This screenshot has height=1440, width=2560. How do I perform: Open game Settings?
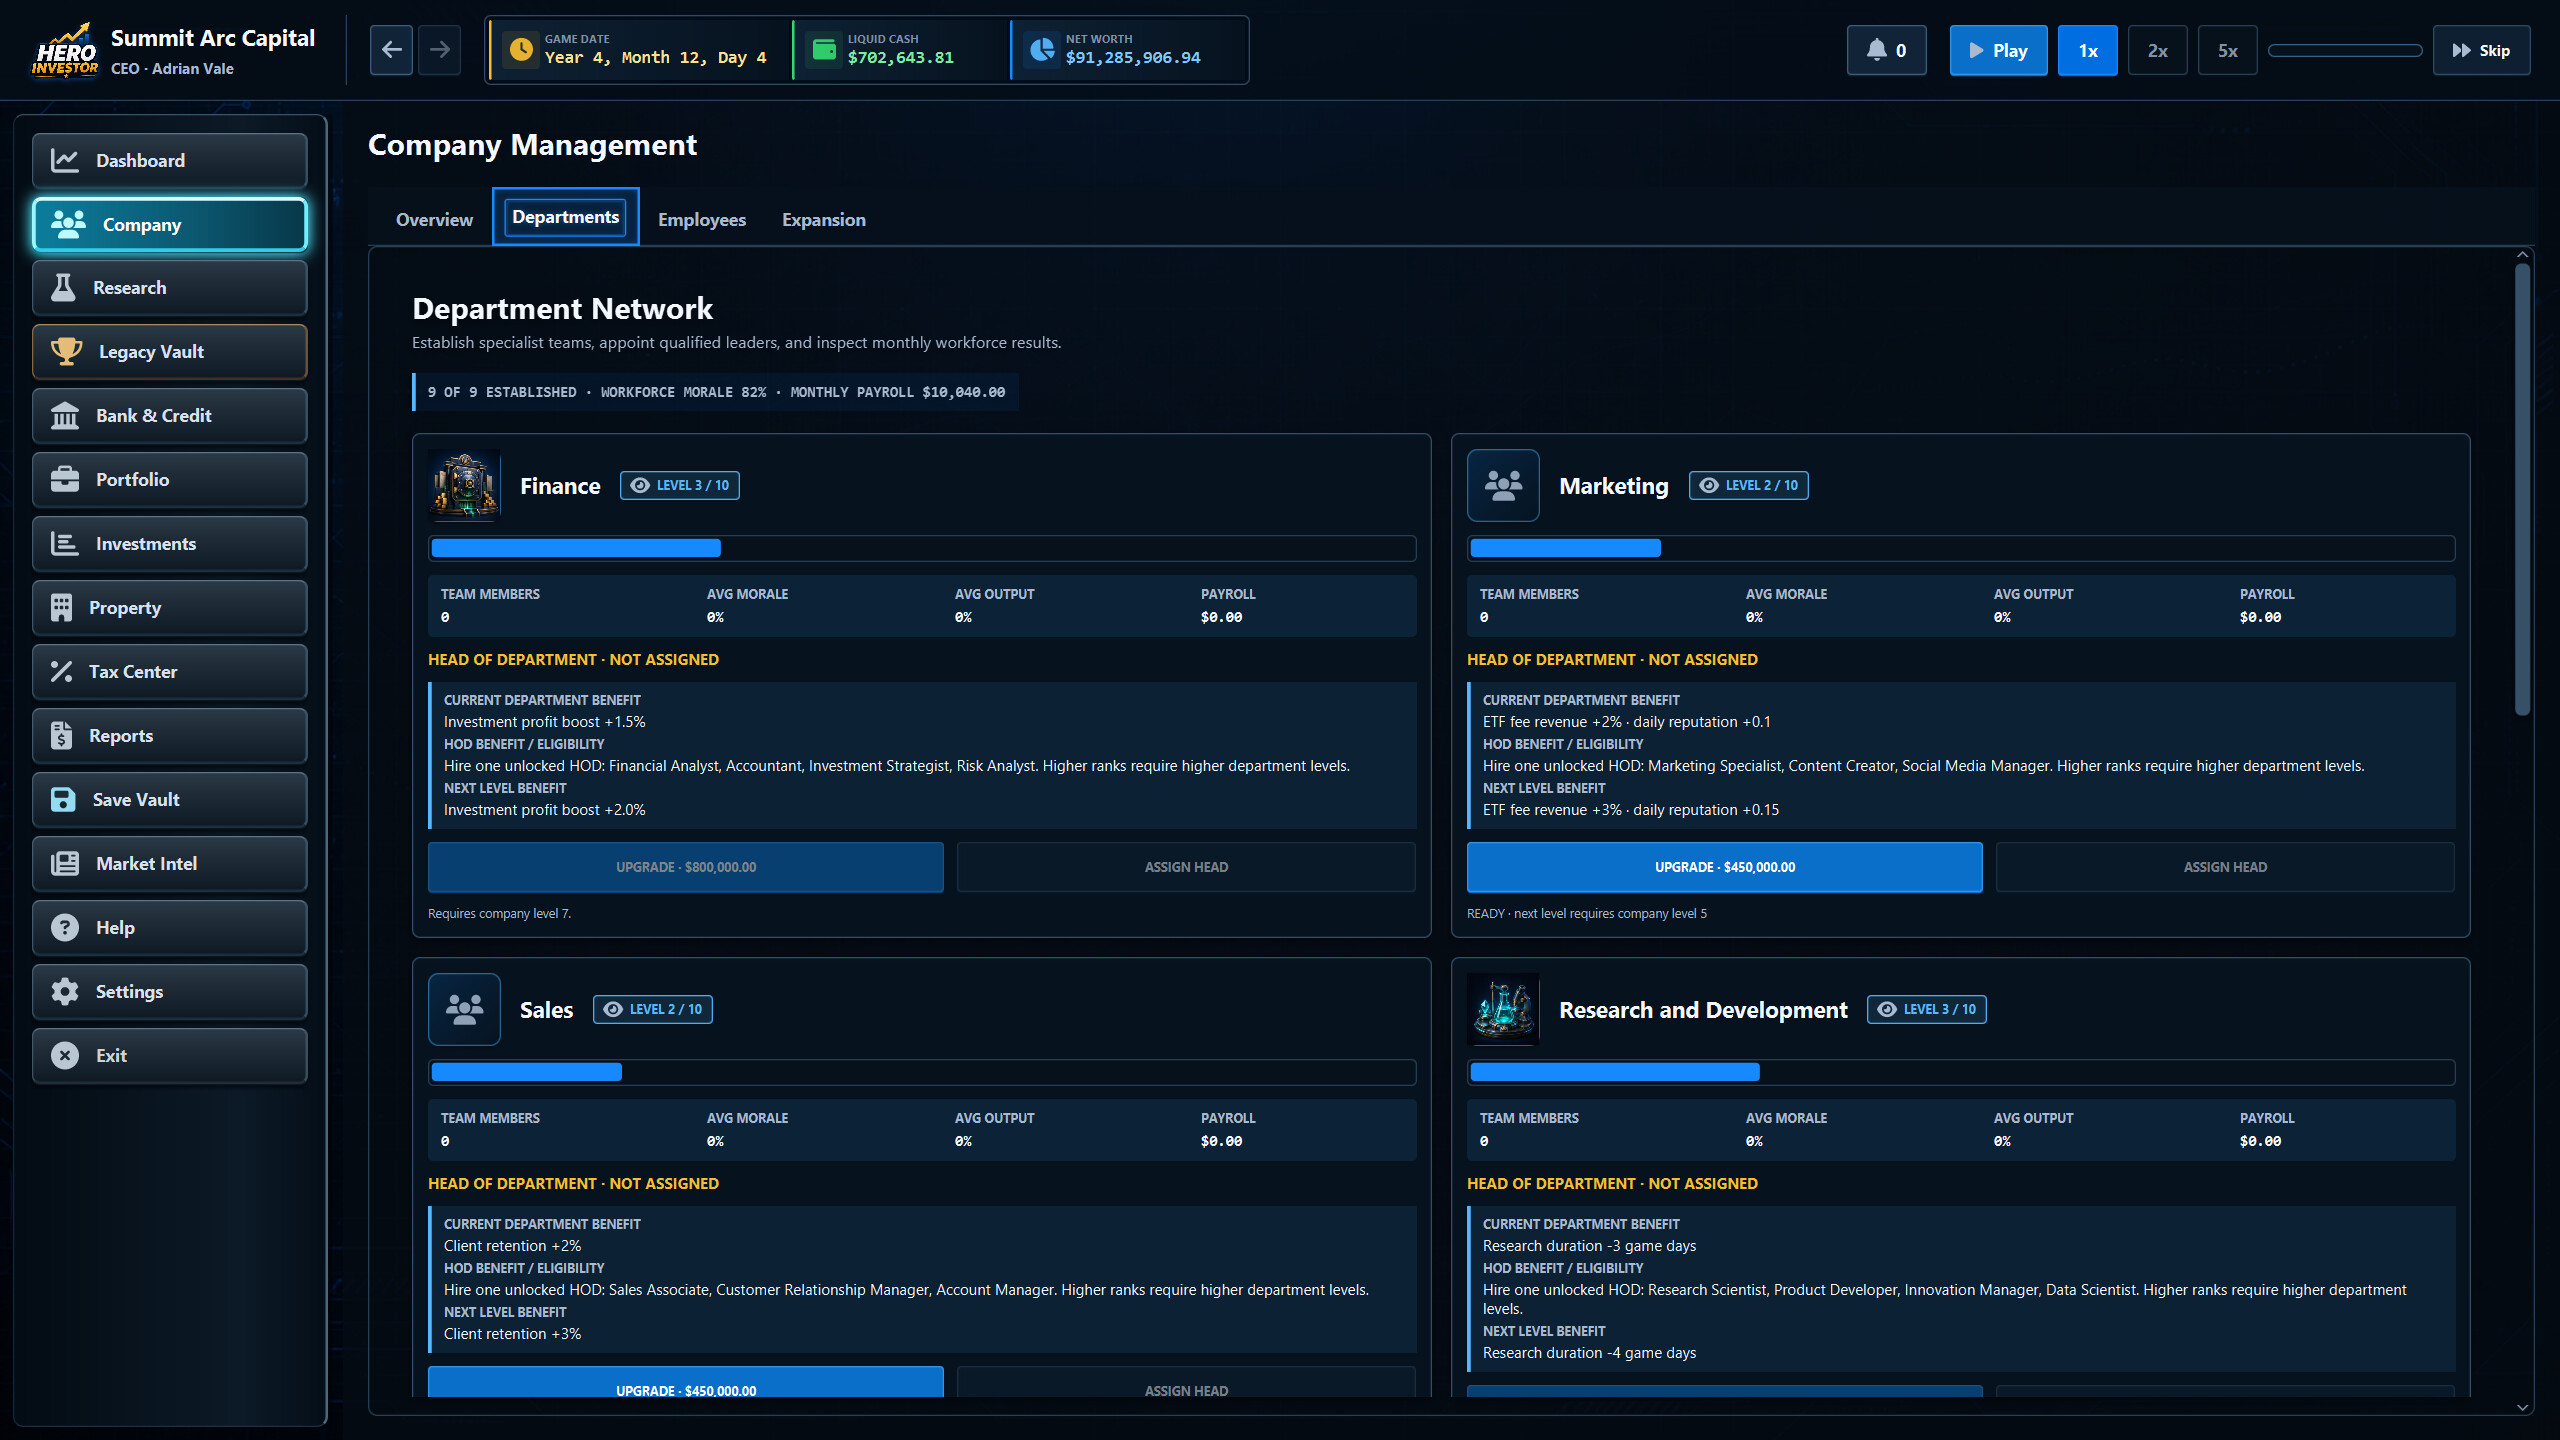[169, 992]
